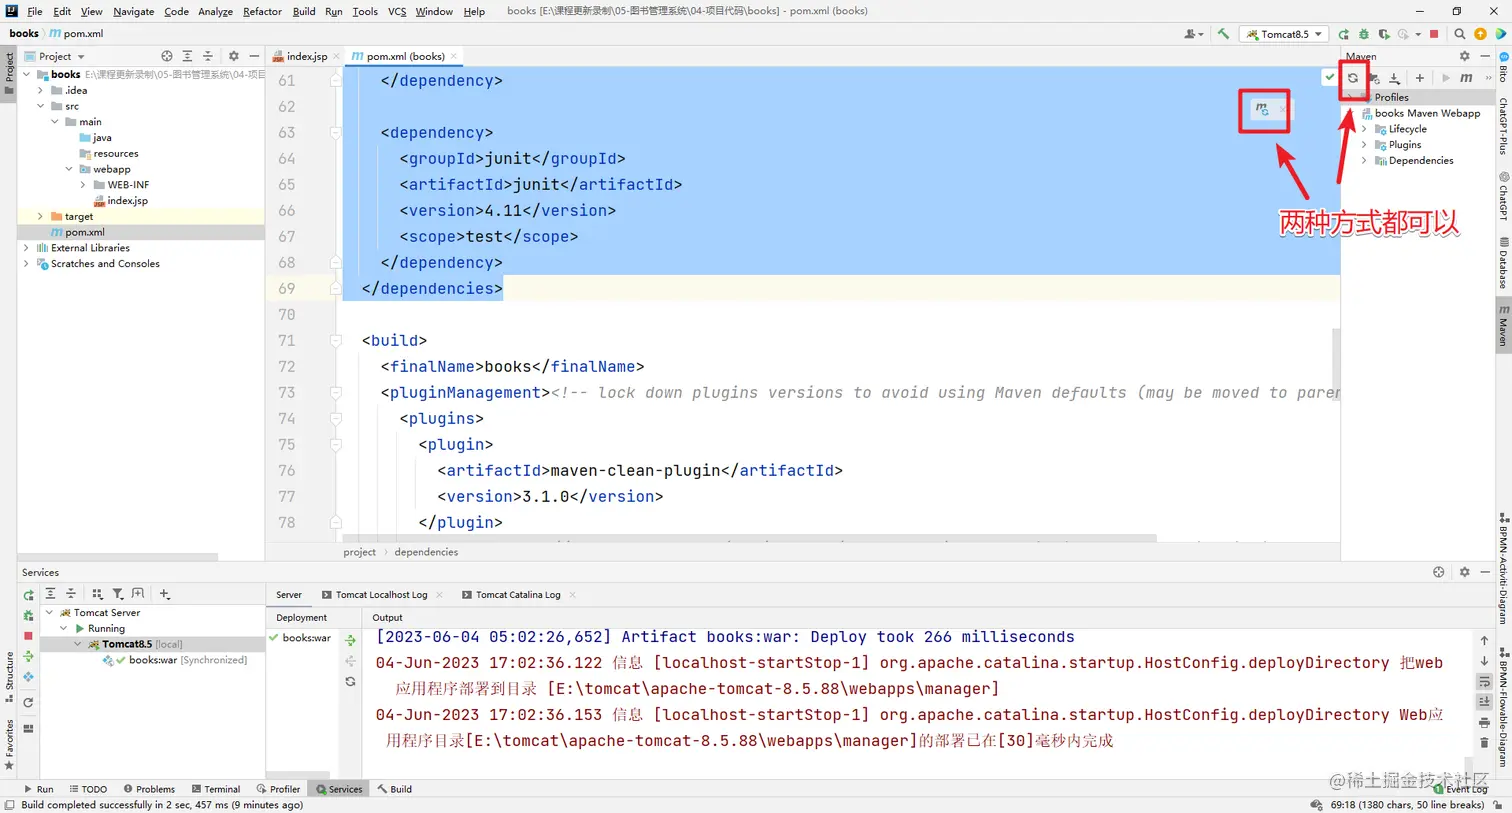Switch to Tomcat Localhost Log tab
This screenshot has width=1512, height=813.
(x=381, y=594)
